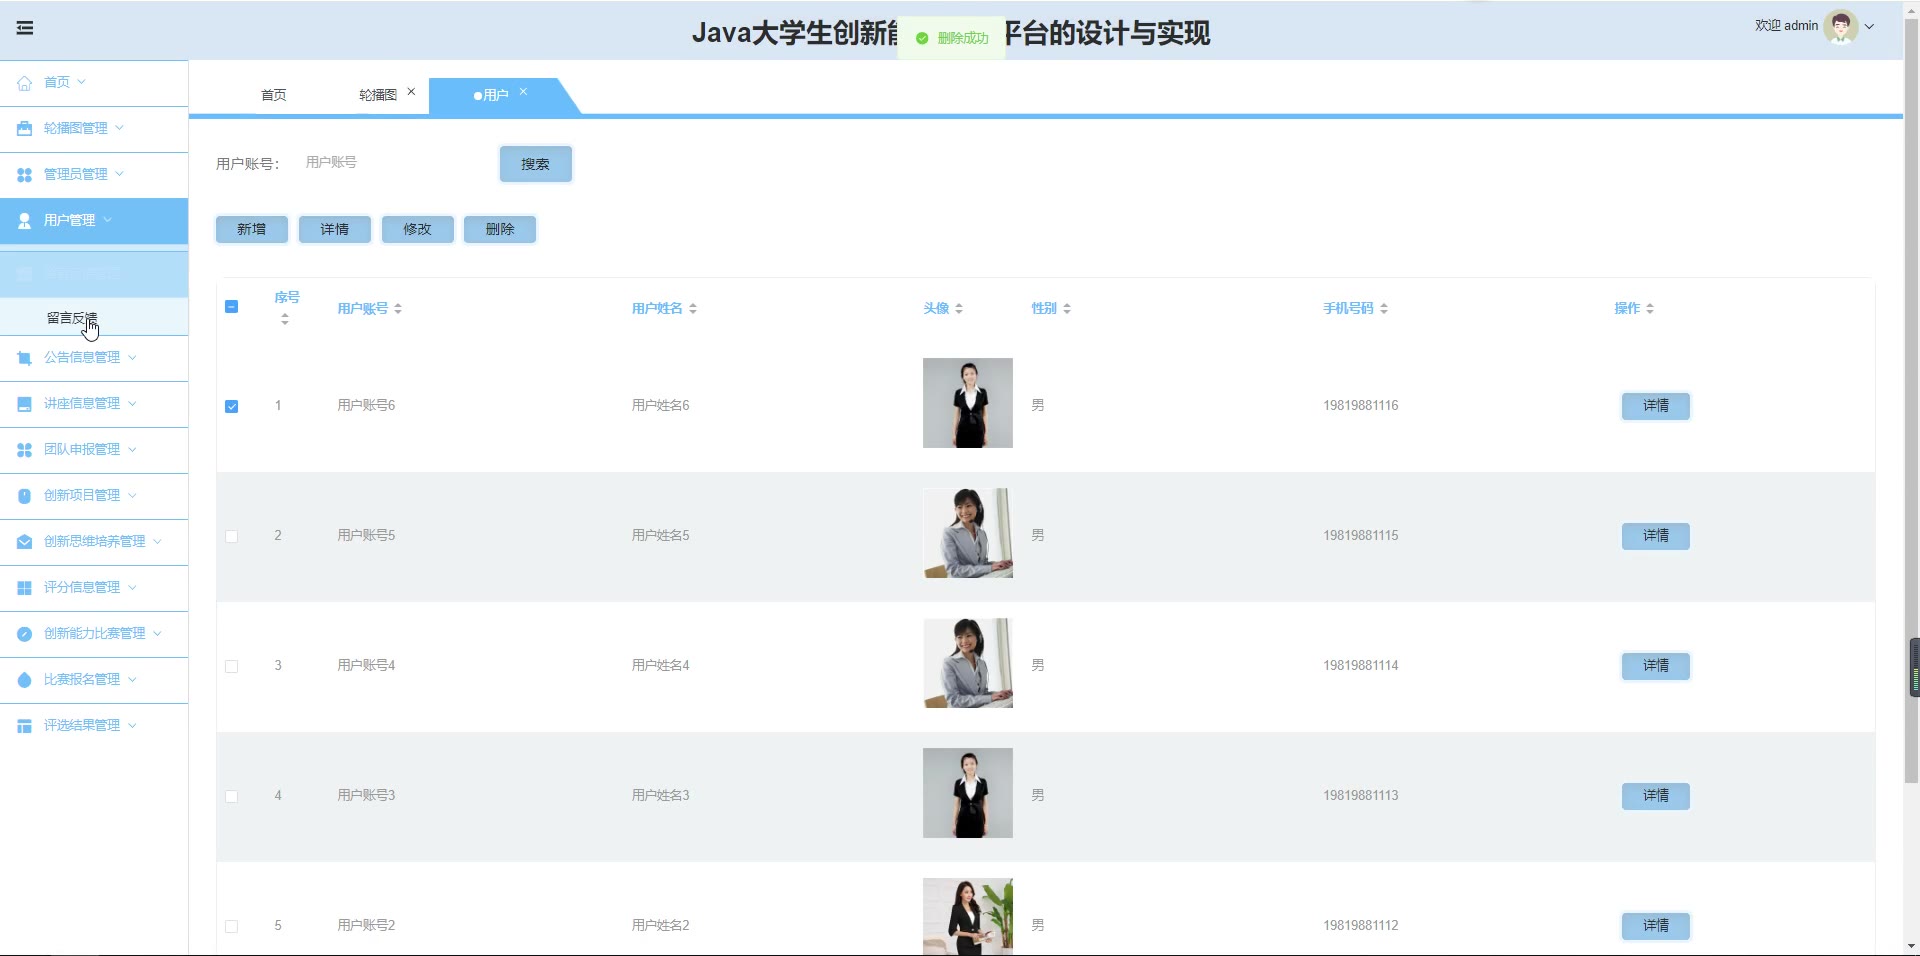
Task: Sort the table by 操作 column
Action: pos(1650,309)
